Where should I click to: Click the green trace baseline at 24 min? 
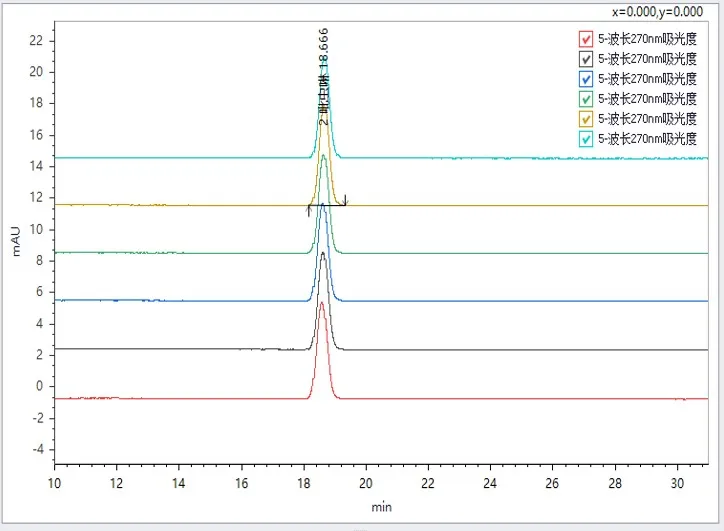491,252
